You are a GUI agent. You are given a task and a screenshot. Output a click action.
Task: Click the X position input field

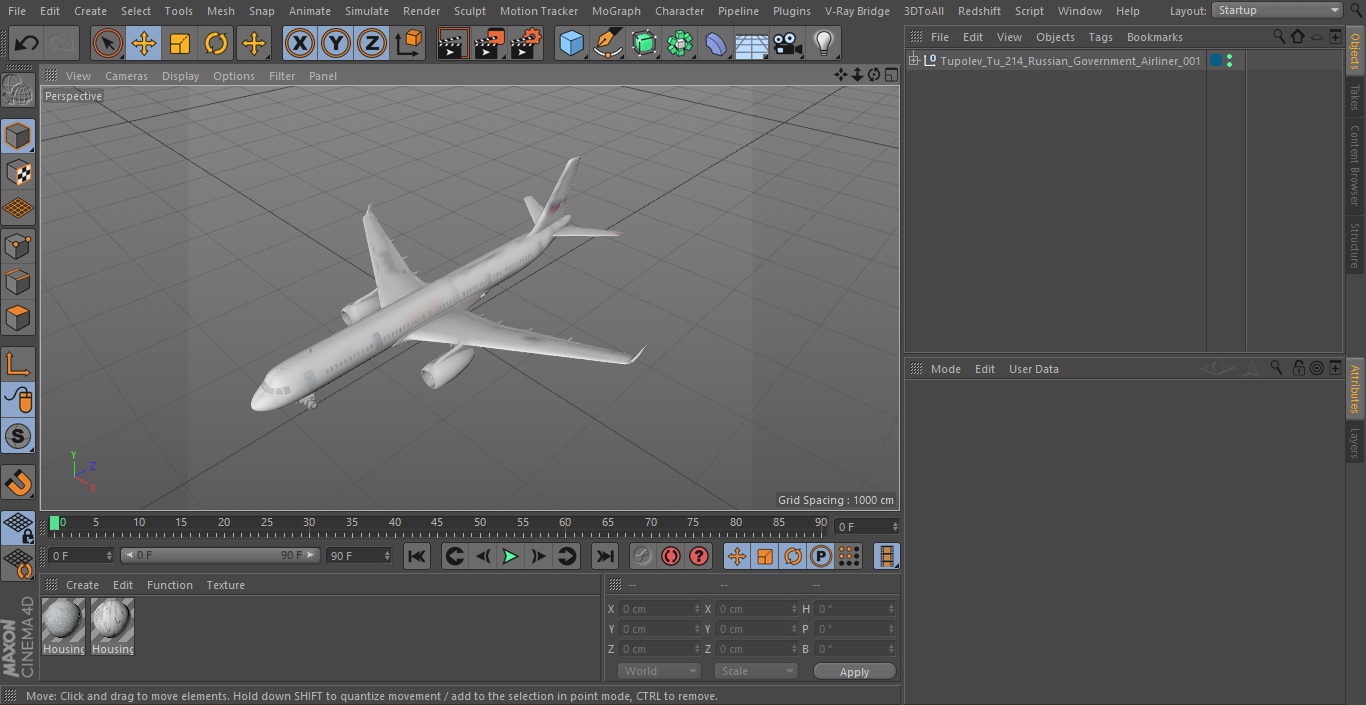[x=659, y=609]
